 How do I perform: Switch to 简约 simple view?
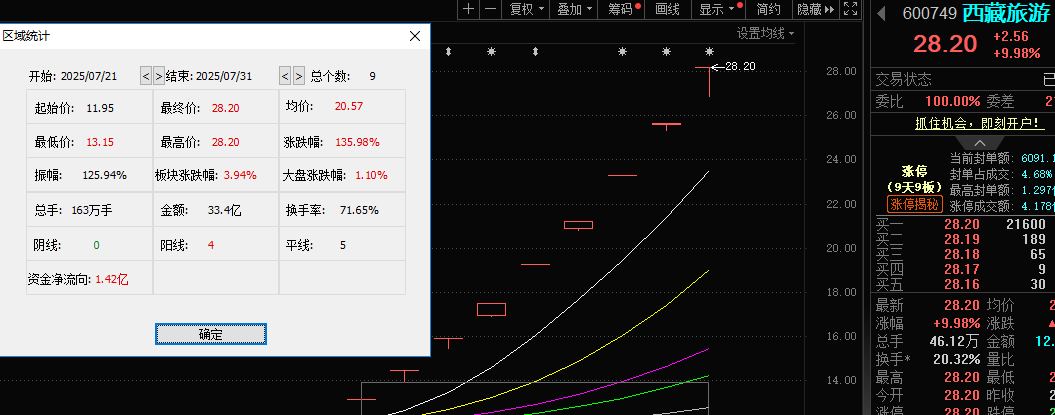coord(768,9)
